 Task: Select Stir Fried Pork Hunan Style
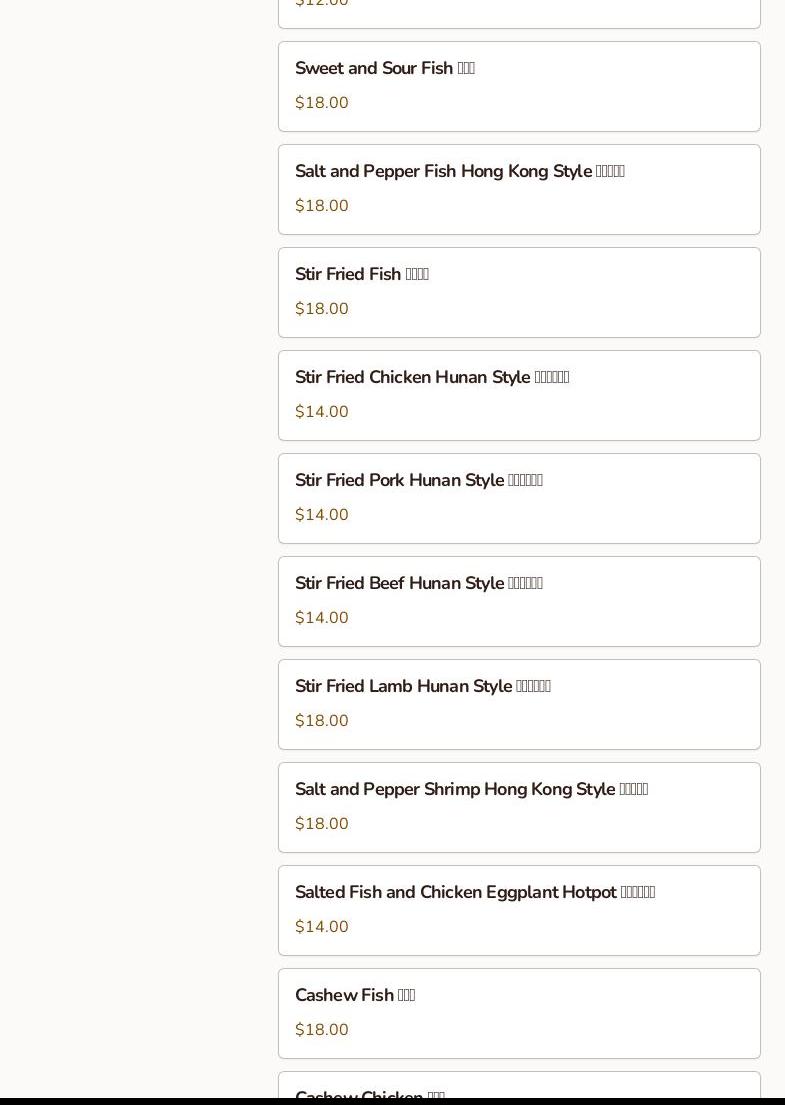click(418, 481)
